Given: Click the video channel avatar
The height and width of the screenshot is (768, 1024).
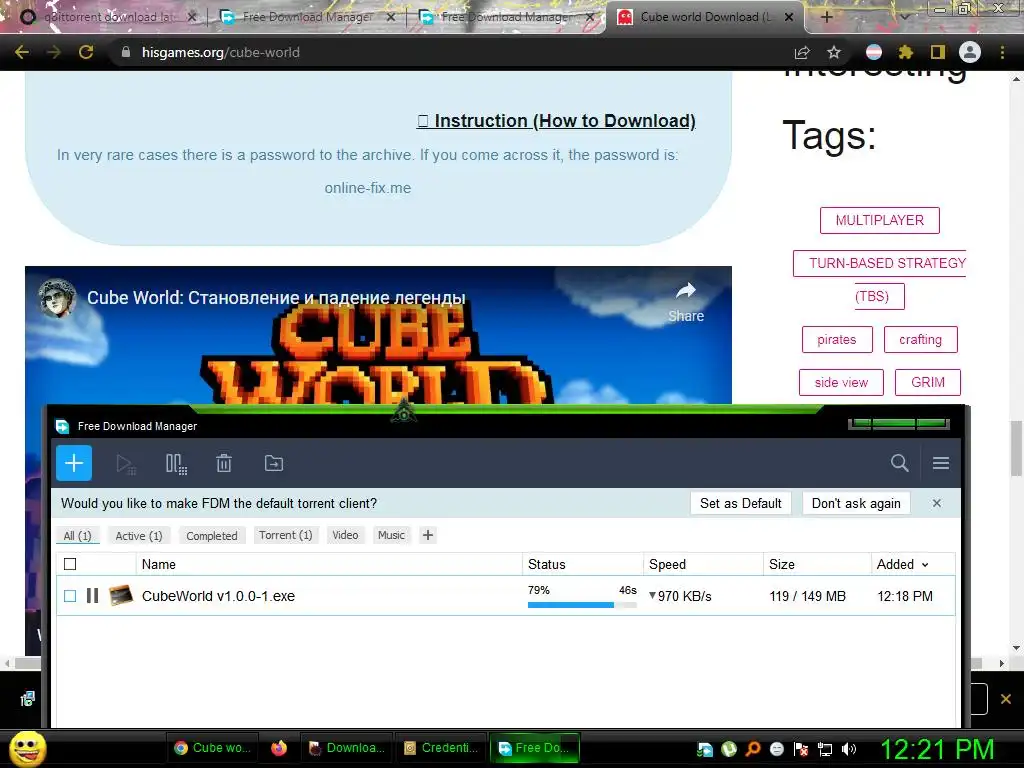Looking at the screenshot, I should tap(57, 298).
